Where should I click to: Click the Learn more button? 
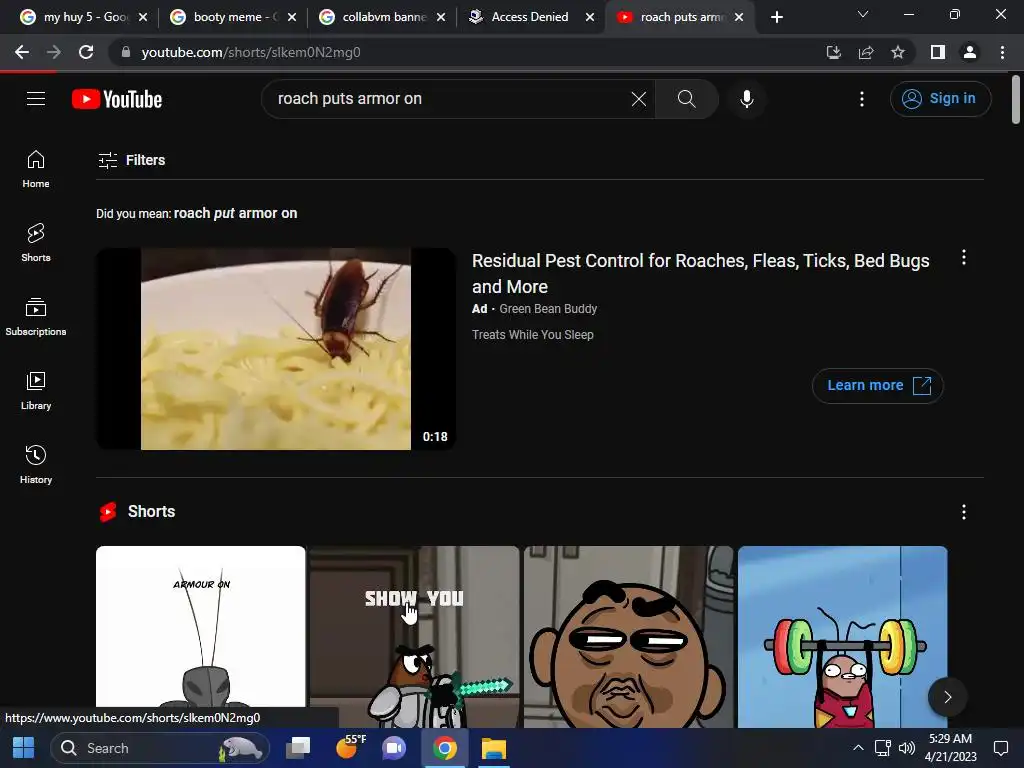[877, 385]
